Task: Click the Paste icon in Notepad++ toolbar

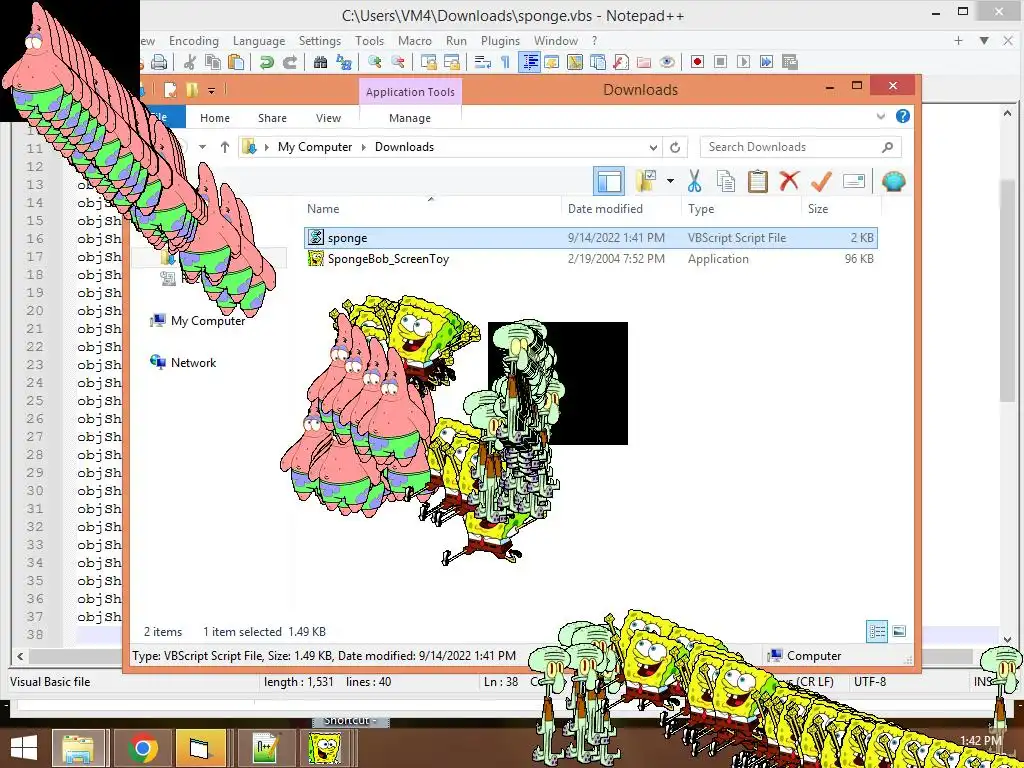Action: (x=236, y=62)
